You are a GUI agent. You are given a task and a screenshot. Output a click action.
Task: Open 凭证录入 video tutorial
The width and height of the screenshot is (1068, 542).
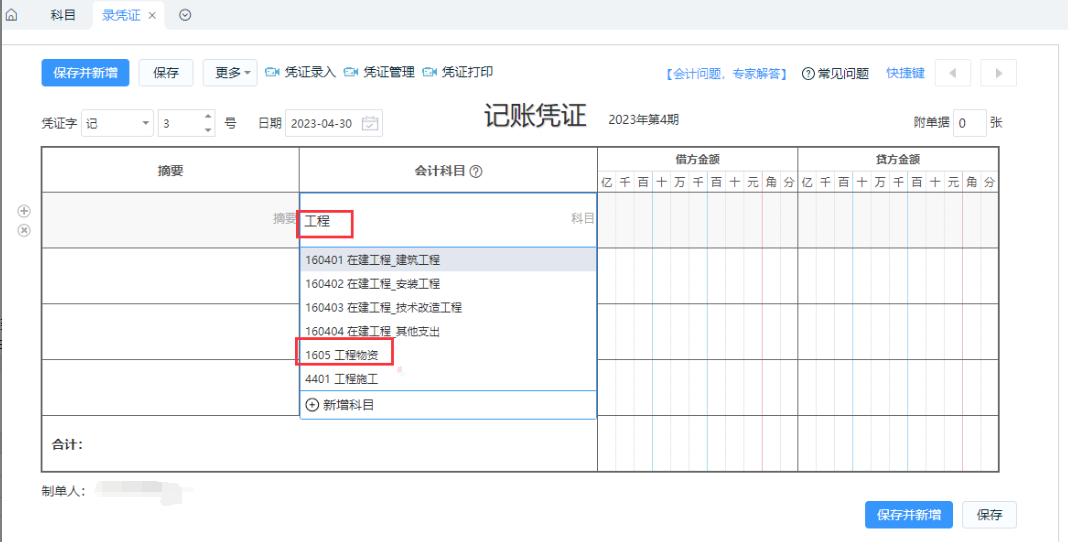coord(300,73)
